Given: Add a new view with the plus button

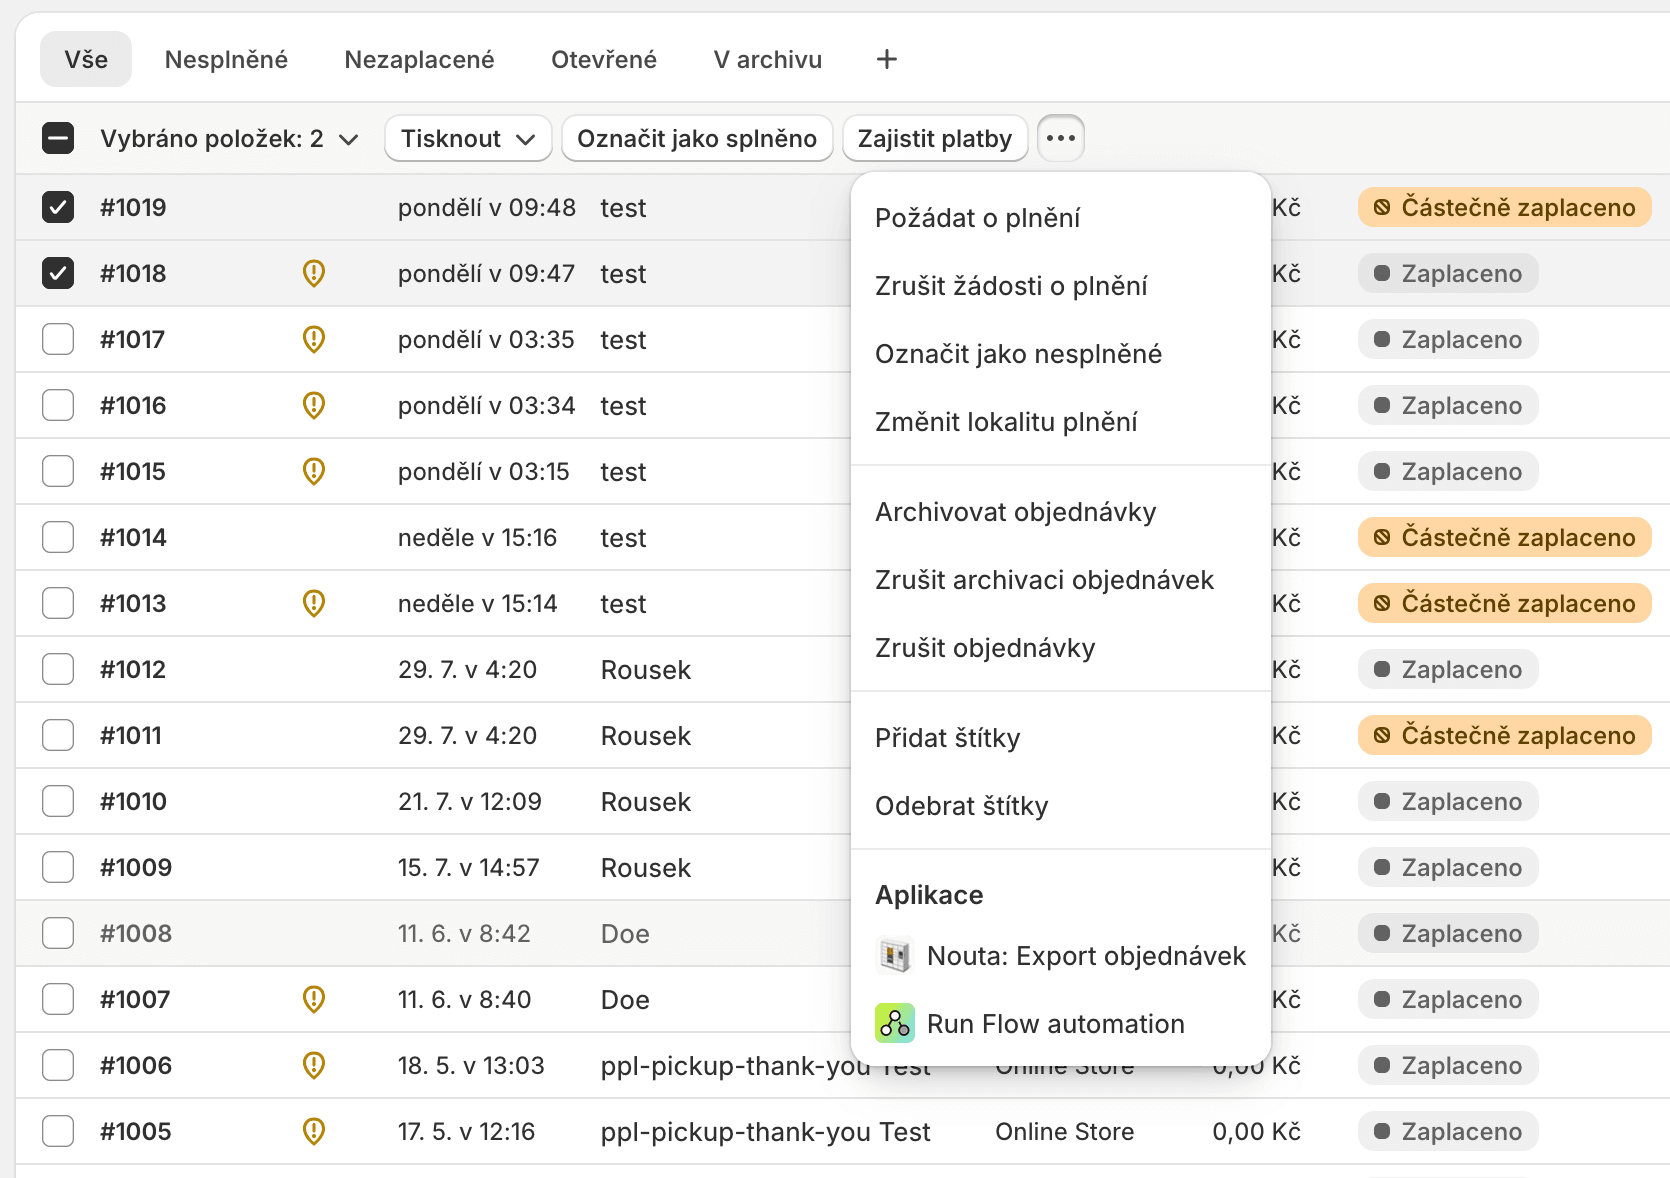Looking at the screenshot, I should pyautogui.click(x=886, y=59).
